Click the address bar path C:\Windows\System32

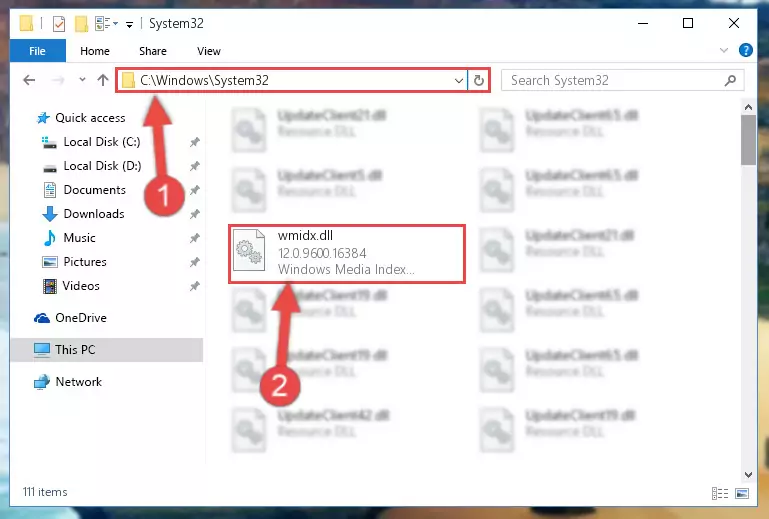pyautogui.click(x=204, y=80)
